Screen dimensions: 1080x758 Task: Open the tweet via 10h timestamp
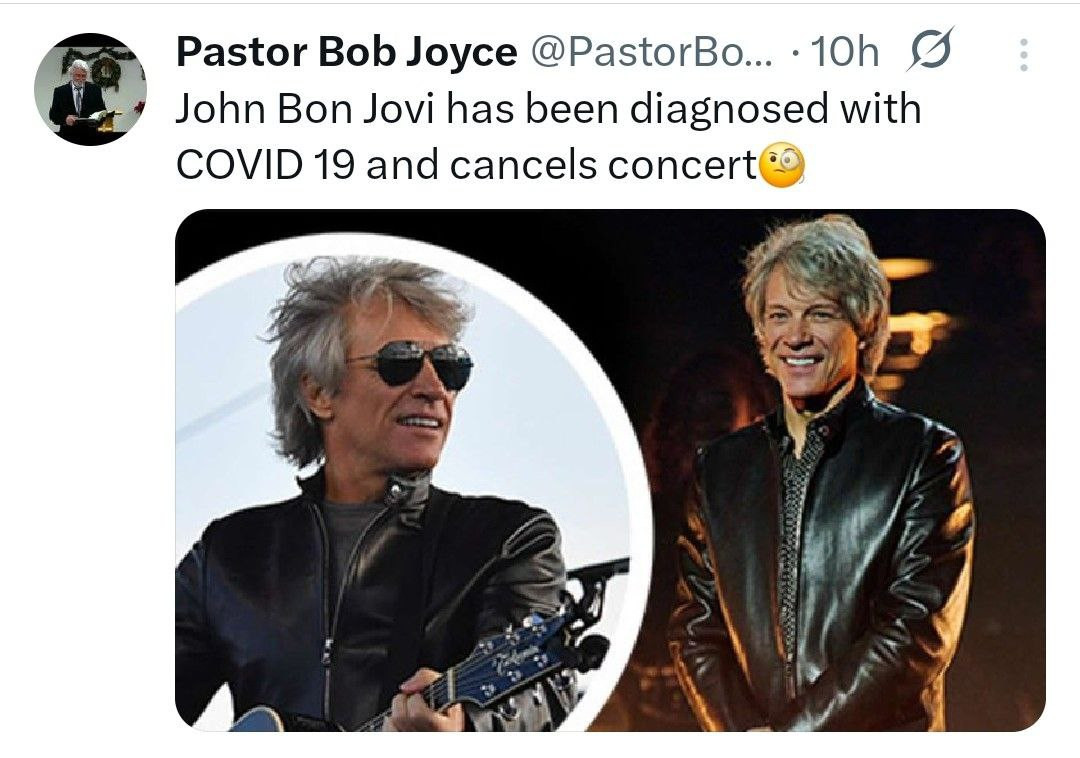pyautogui.click(x=844, y=52)
